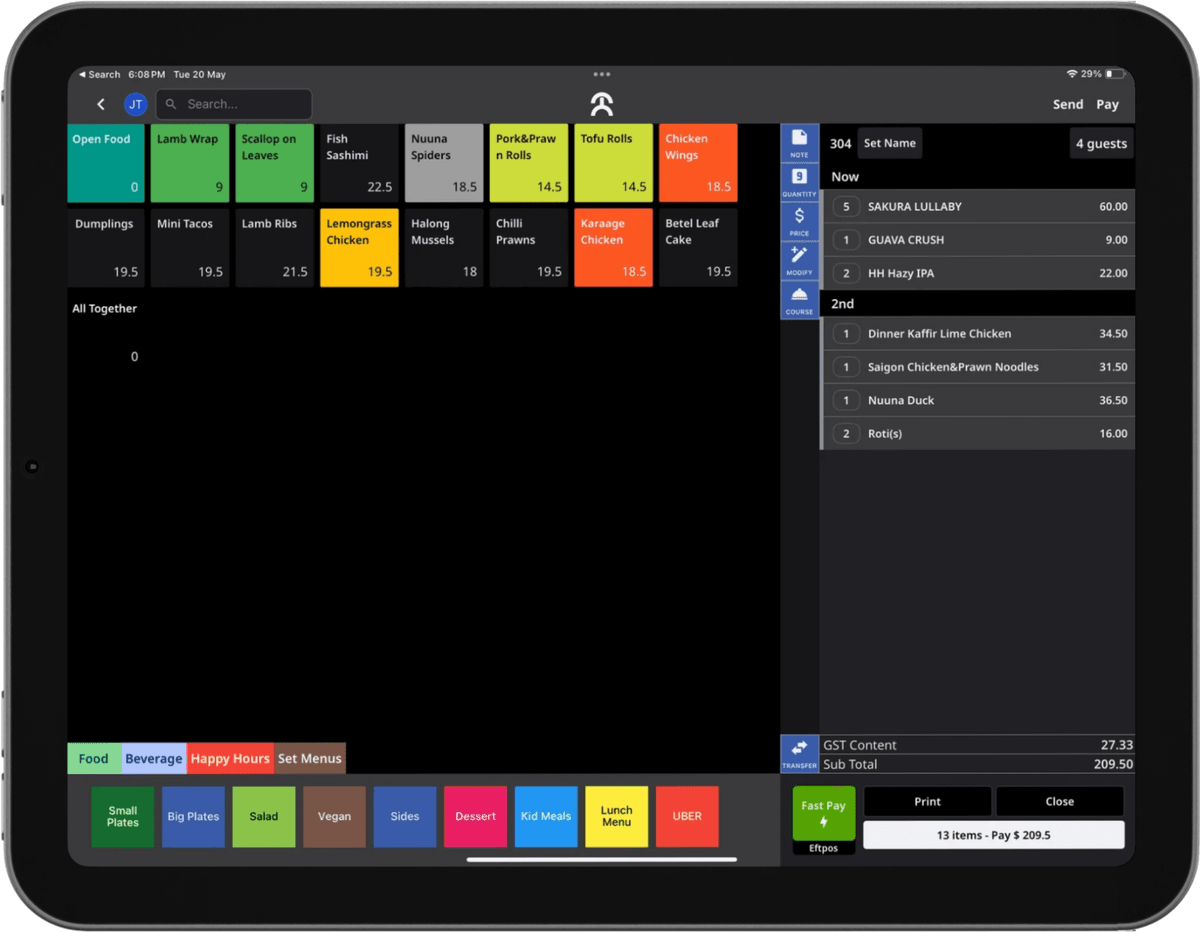Screen dimensions: 1200x932
Task: Tap the back arrow icon
Action: tap(101, 104)
